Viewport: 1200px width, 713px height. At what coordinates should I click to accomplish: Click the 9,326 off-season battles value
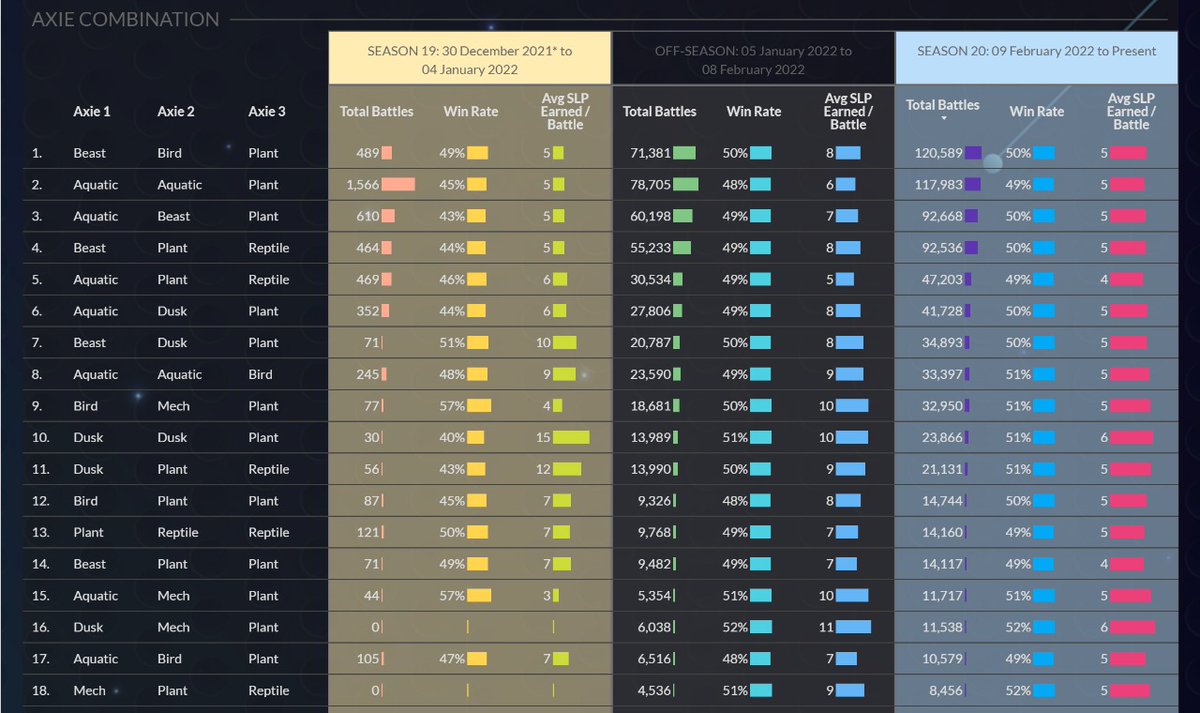654,501
